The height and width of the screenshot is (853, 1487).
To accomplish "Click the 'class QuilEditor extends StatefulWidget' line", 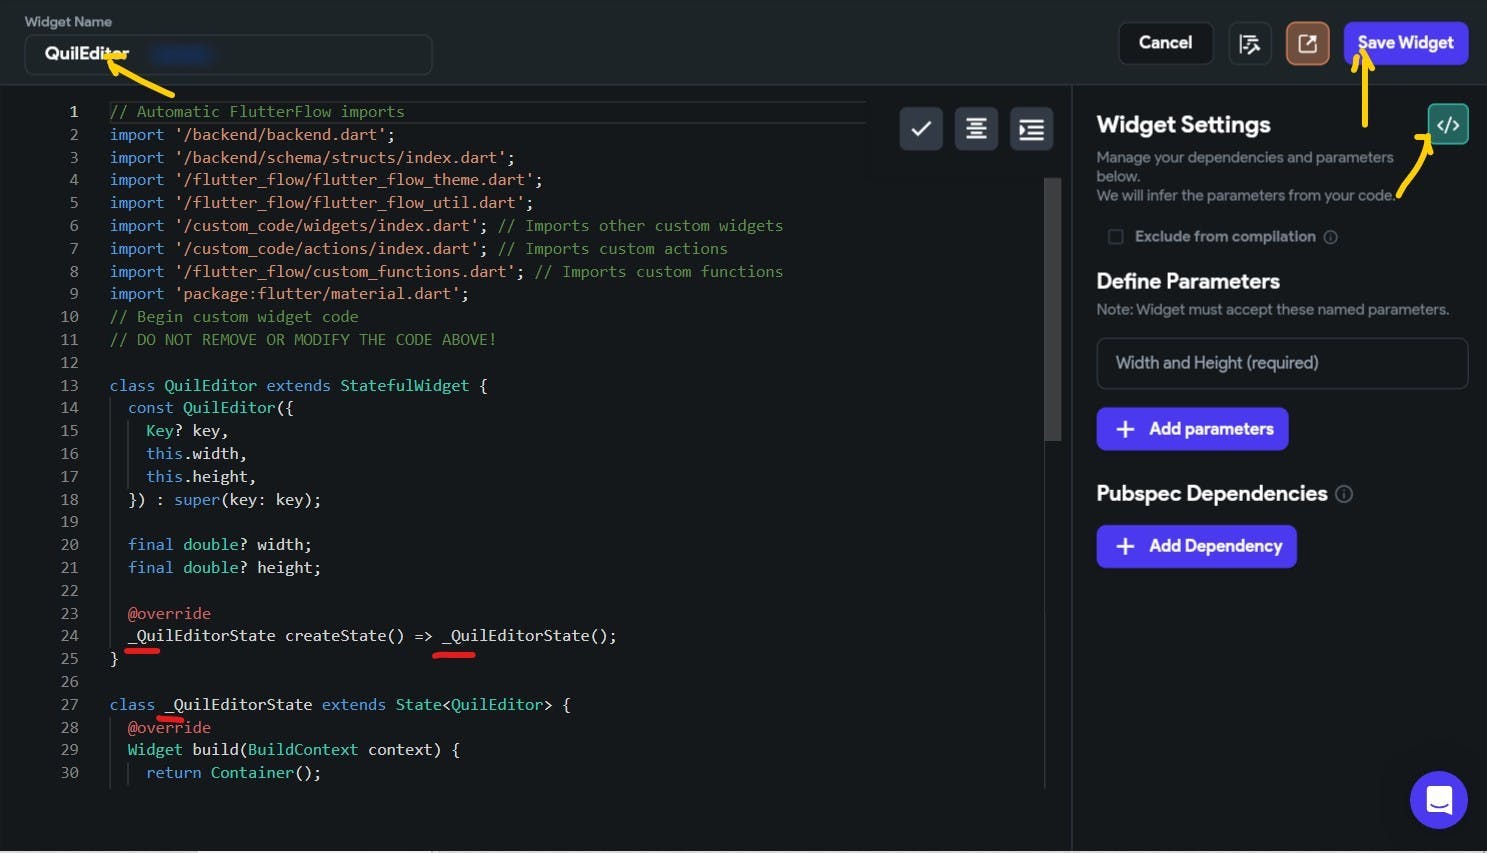I will point(298,386).
